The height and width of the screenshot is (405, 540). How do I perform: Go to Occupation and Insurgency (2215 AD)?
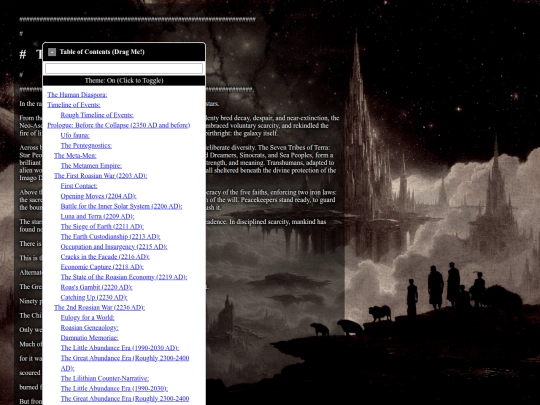click(x=114, y=247)
